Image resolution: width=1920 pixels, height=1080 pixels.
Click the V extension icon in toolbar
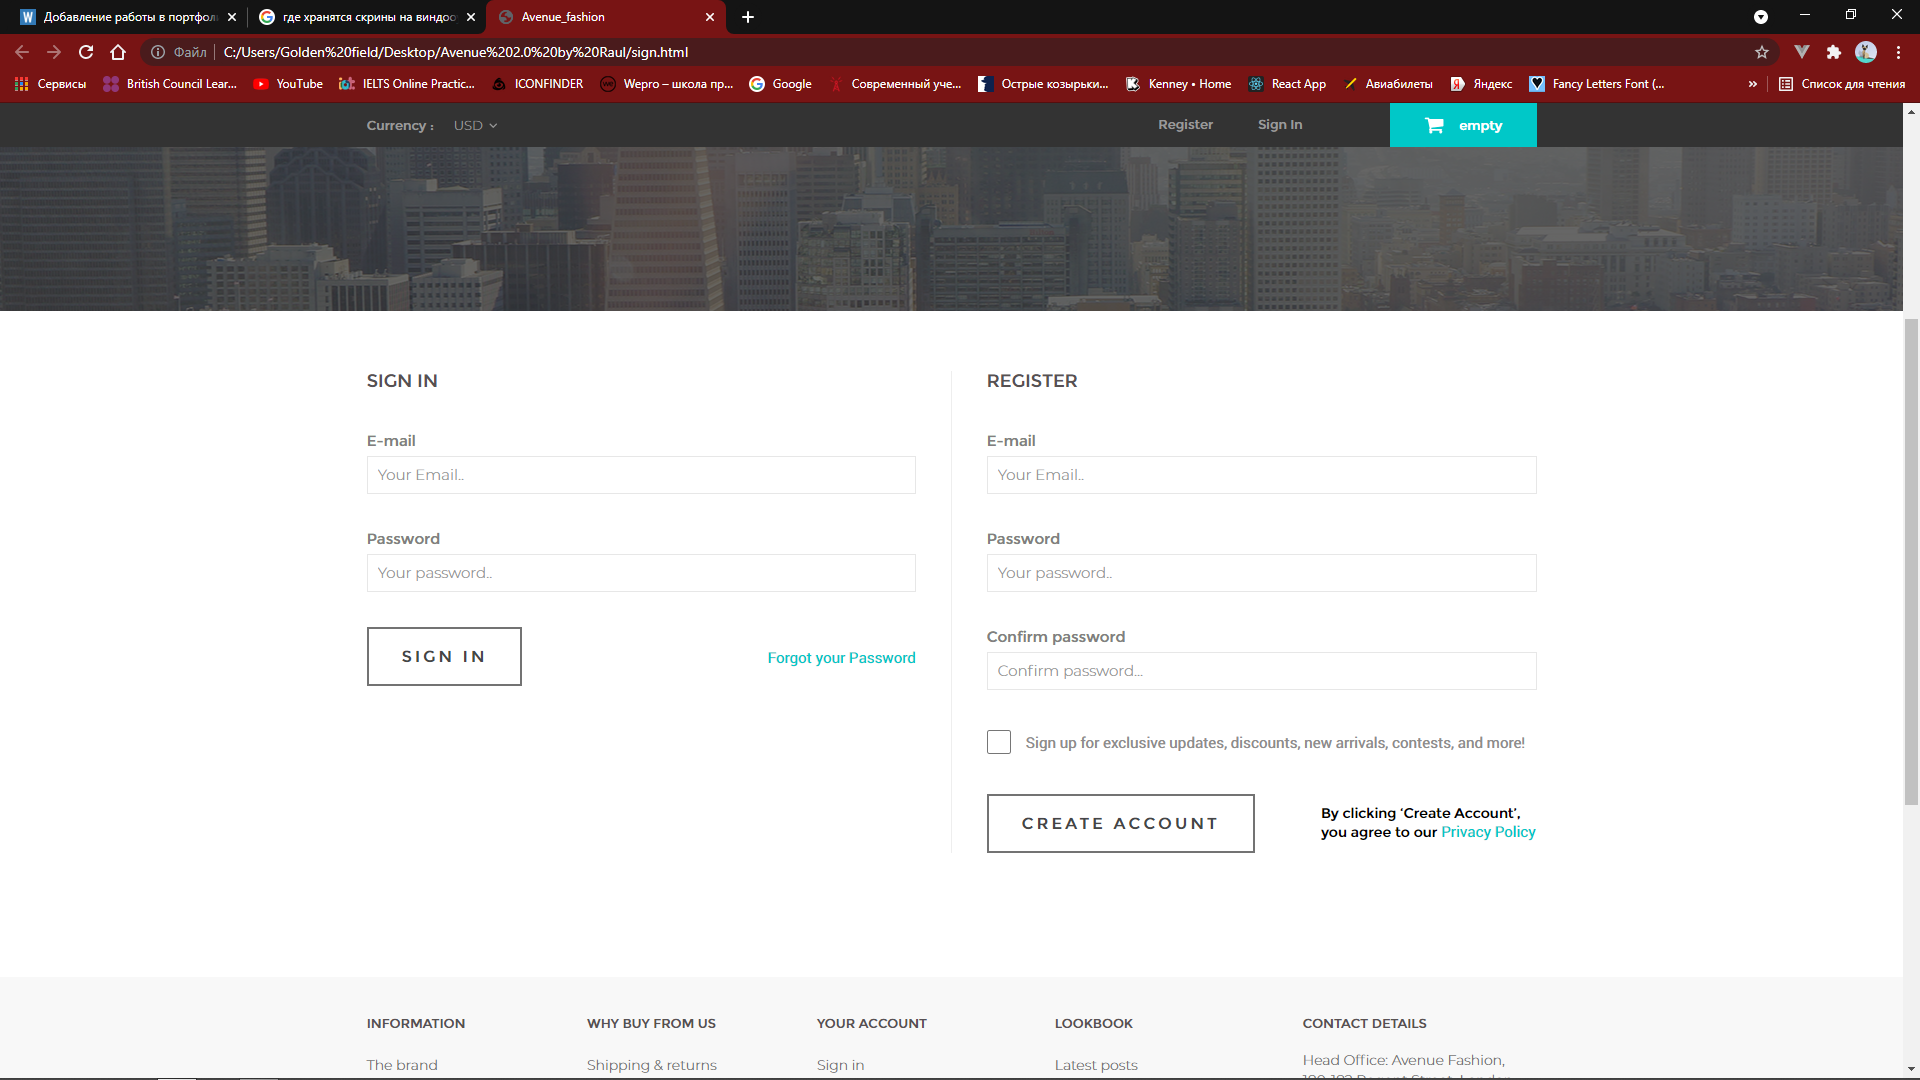1802,52
